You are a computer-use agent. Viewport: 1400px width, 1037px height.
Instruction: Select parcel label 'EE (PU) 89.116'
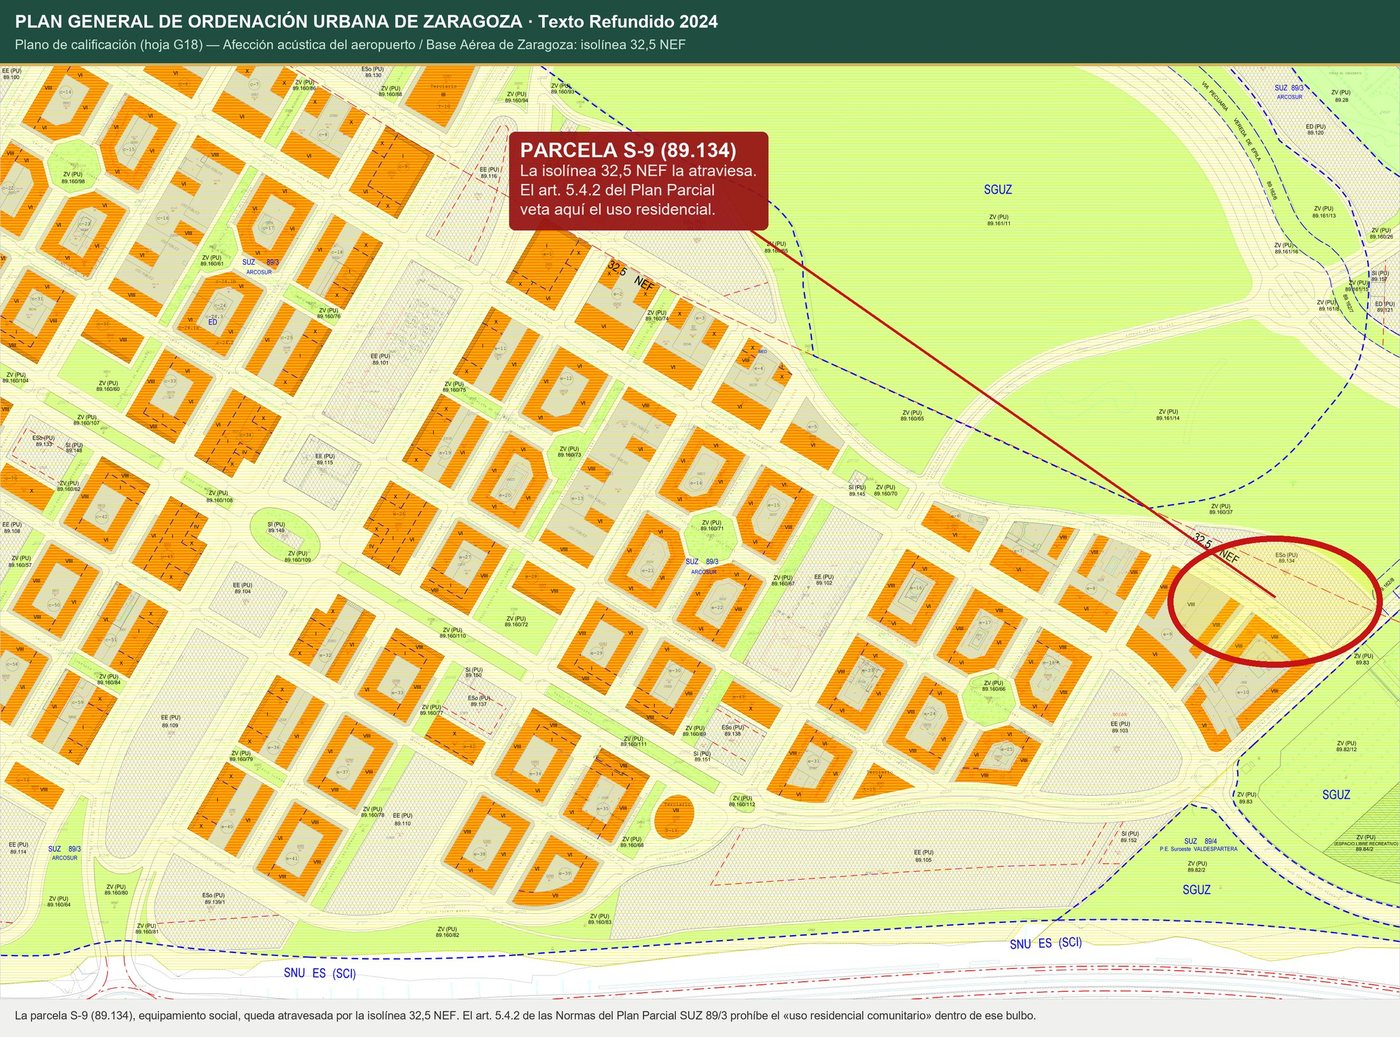[x=489, y=172]
